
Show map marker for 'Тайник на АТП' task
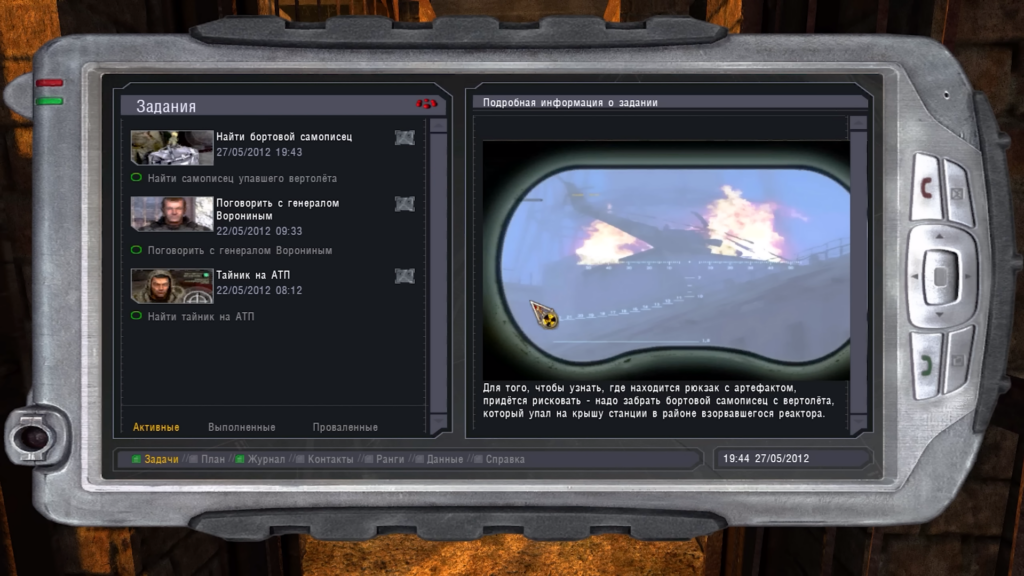click(405, 276)
